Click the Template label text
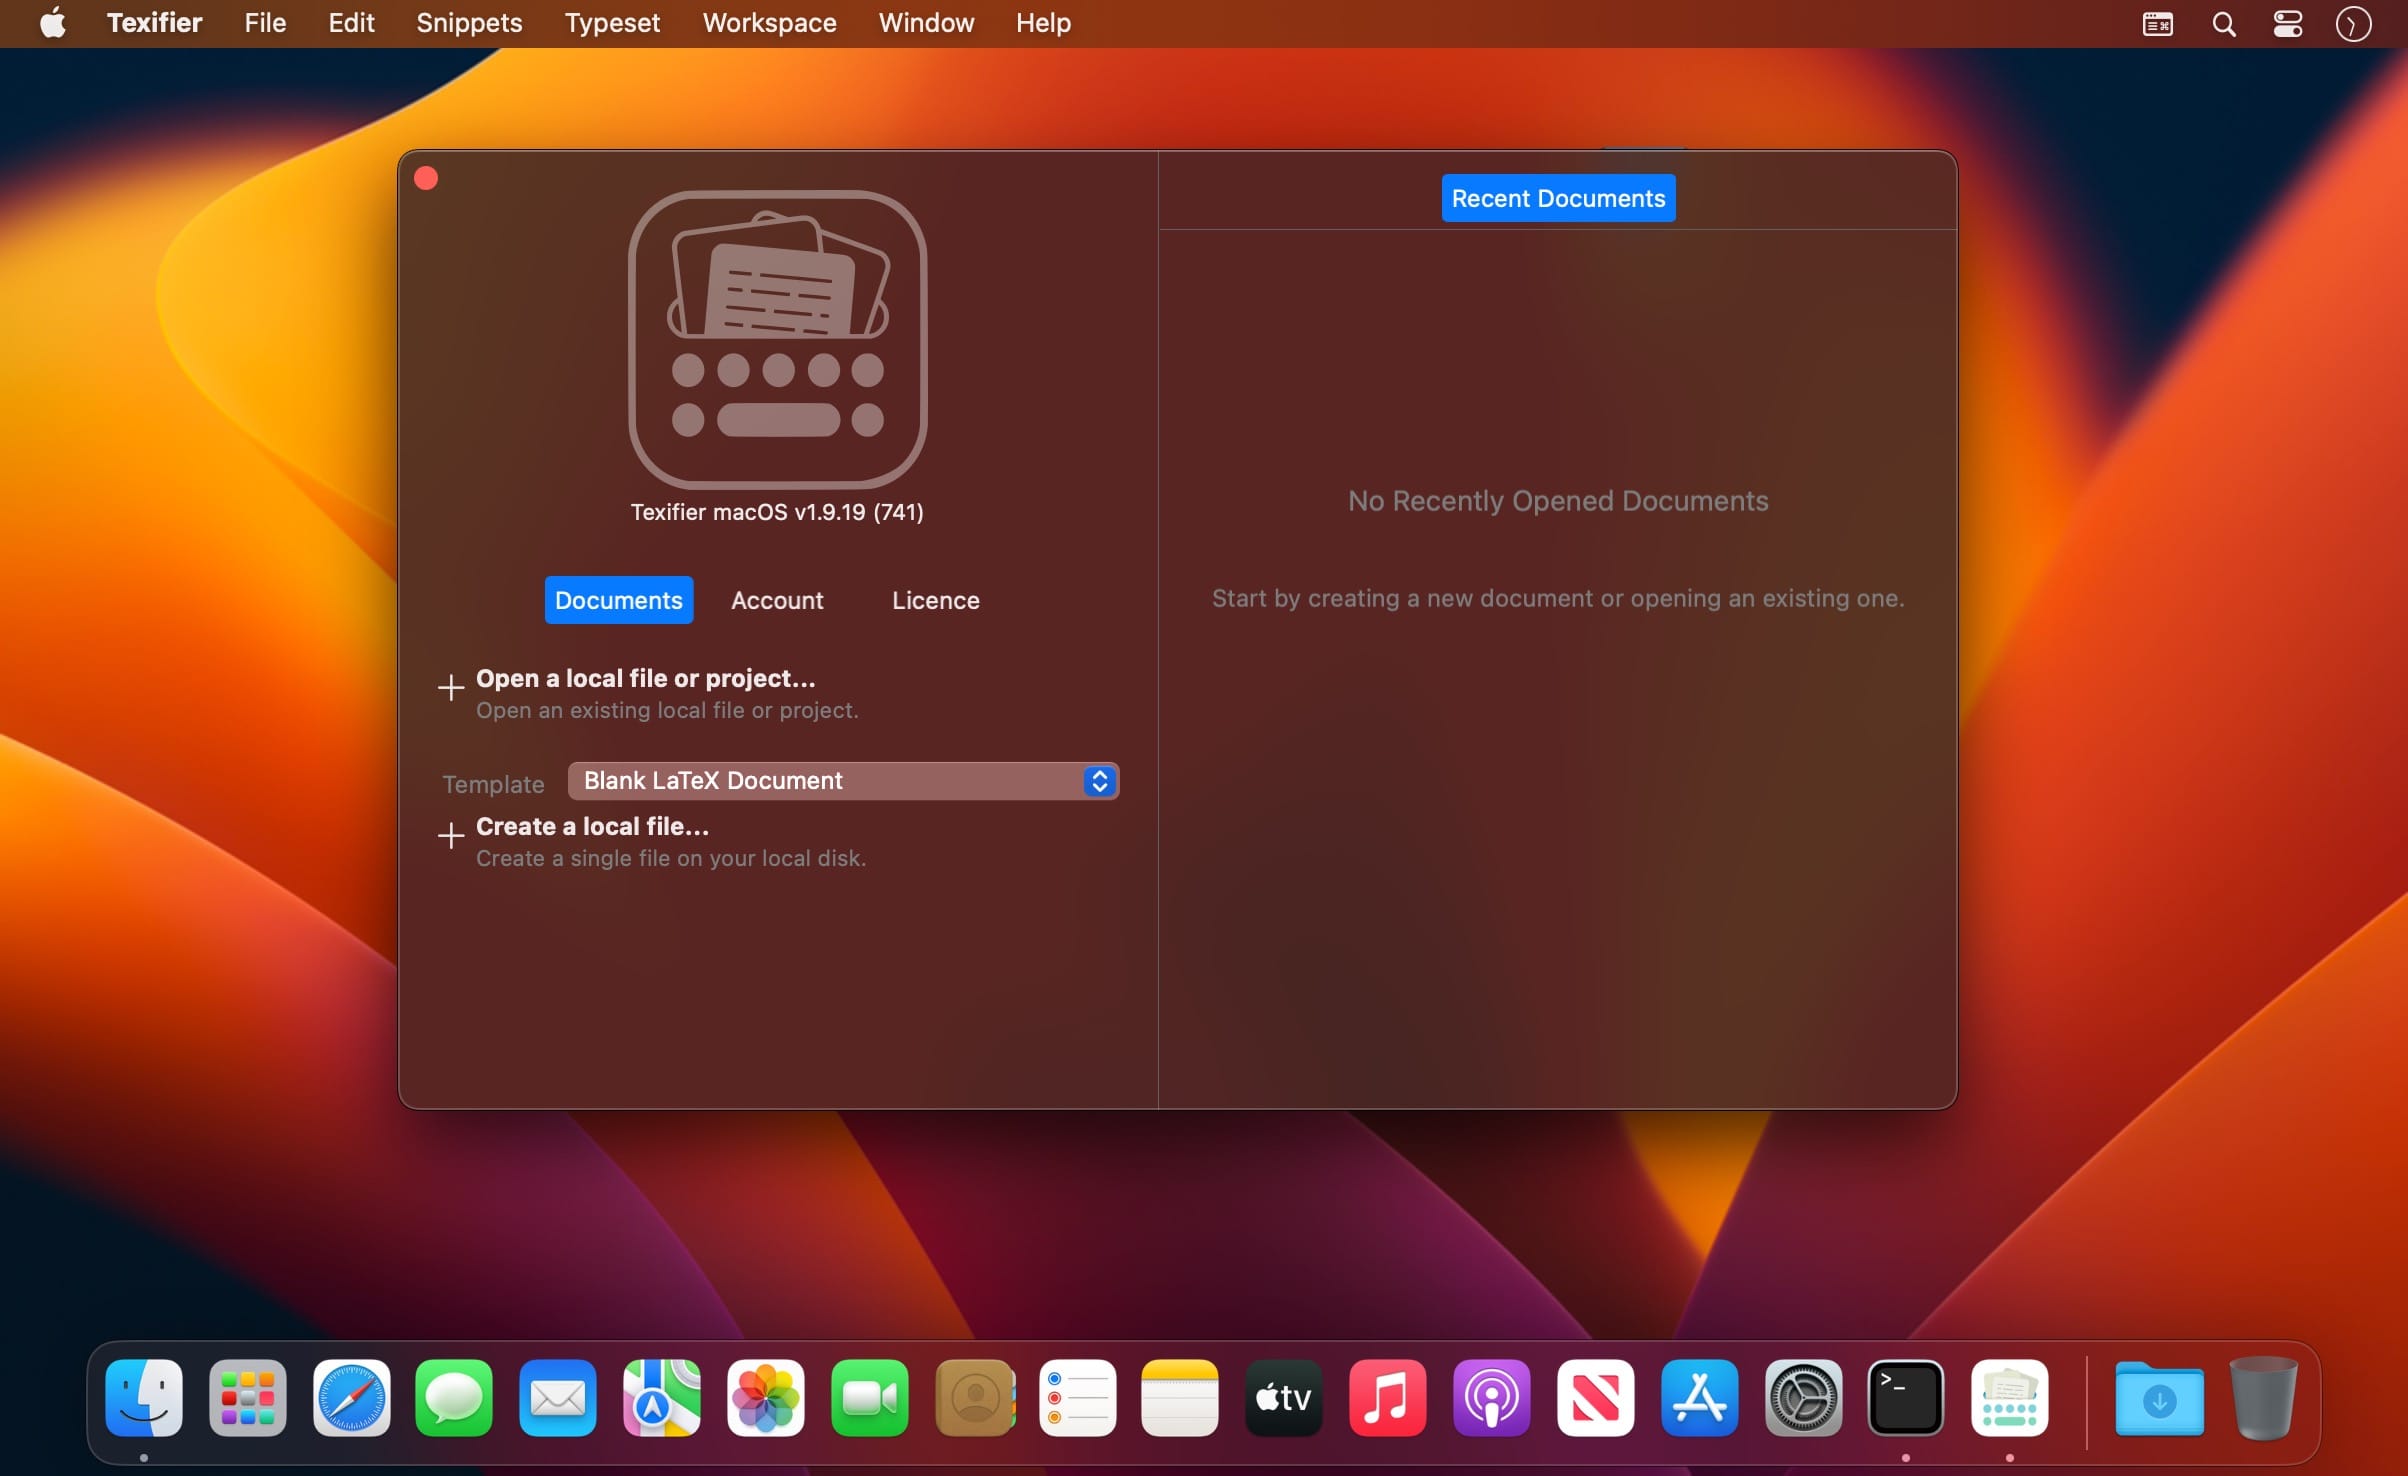The image size is (2408, 1476). [x=494, y=784]
